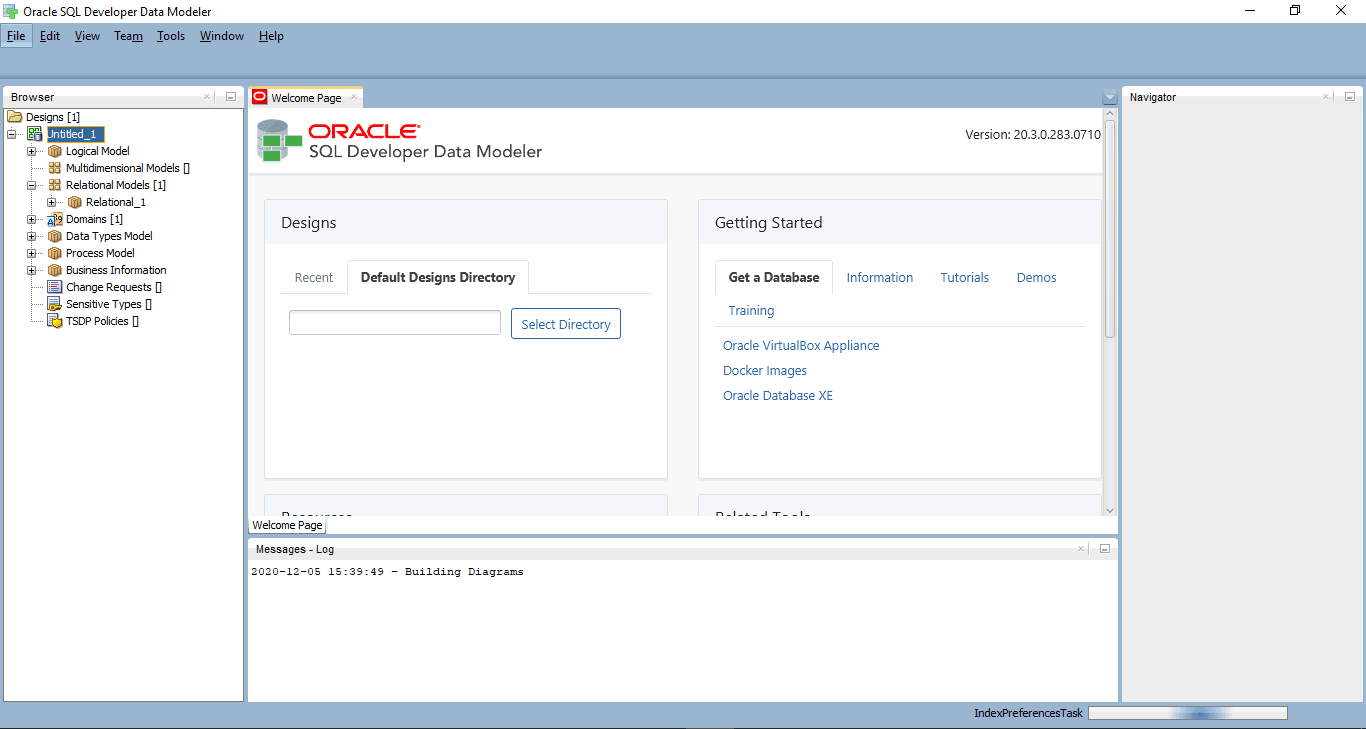Click the Multidimensional Models icon in Browser
Screen dimensions: 1366x729
(55, 168)
